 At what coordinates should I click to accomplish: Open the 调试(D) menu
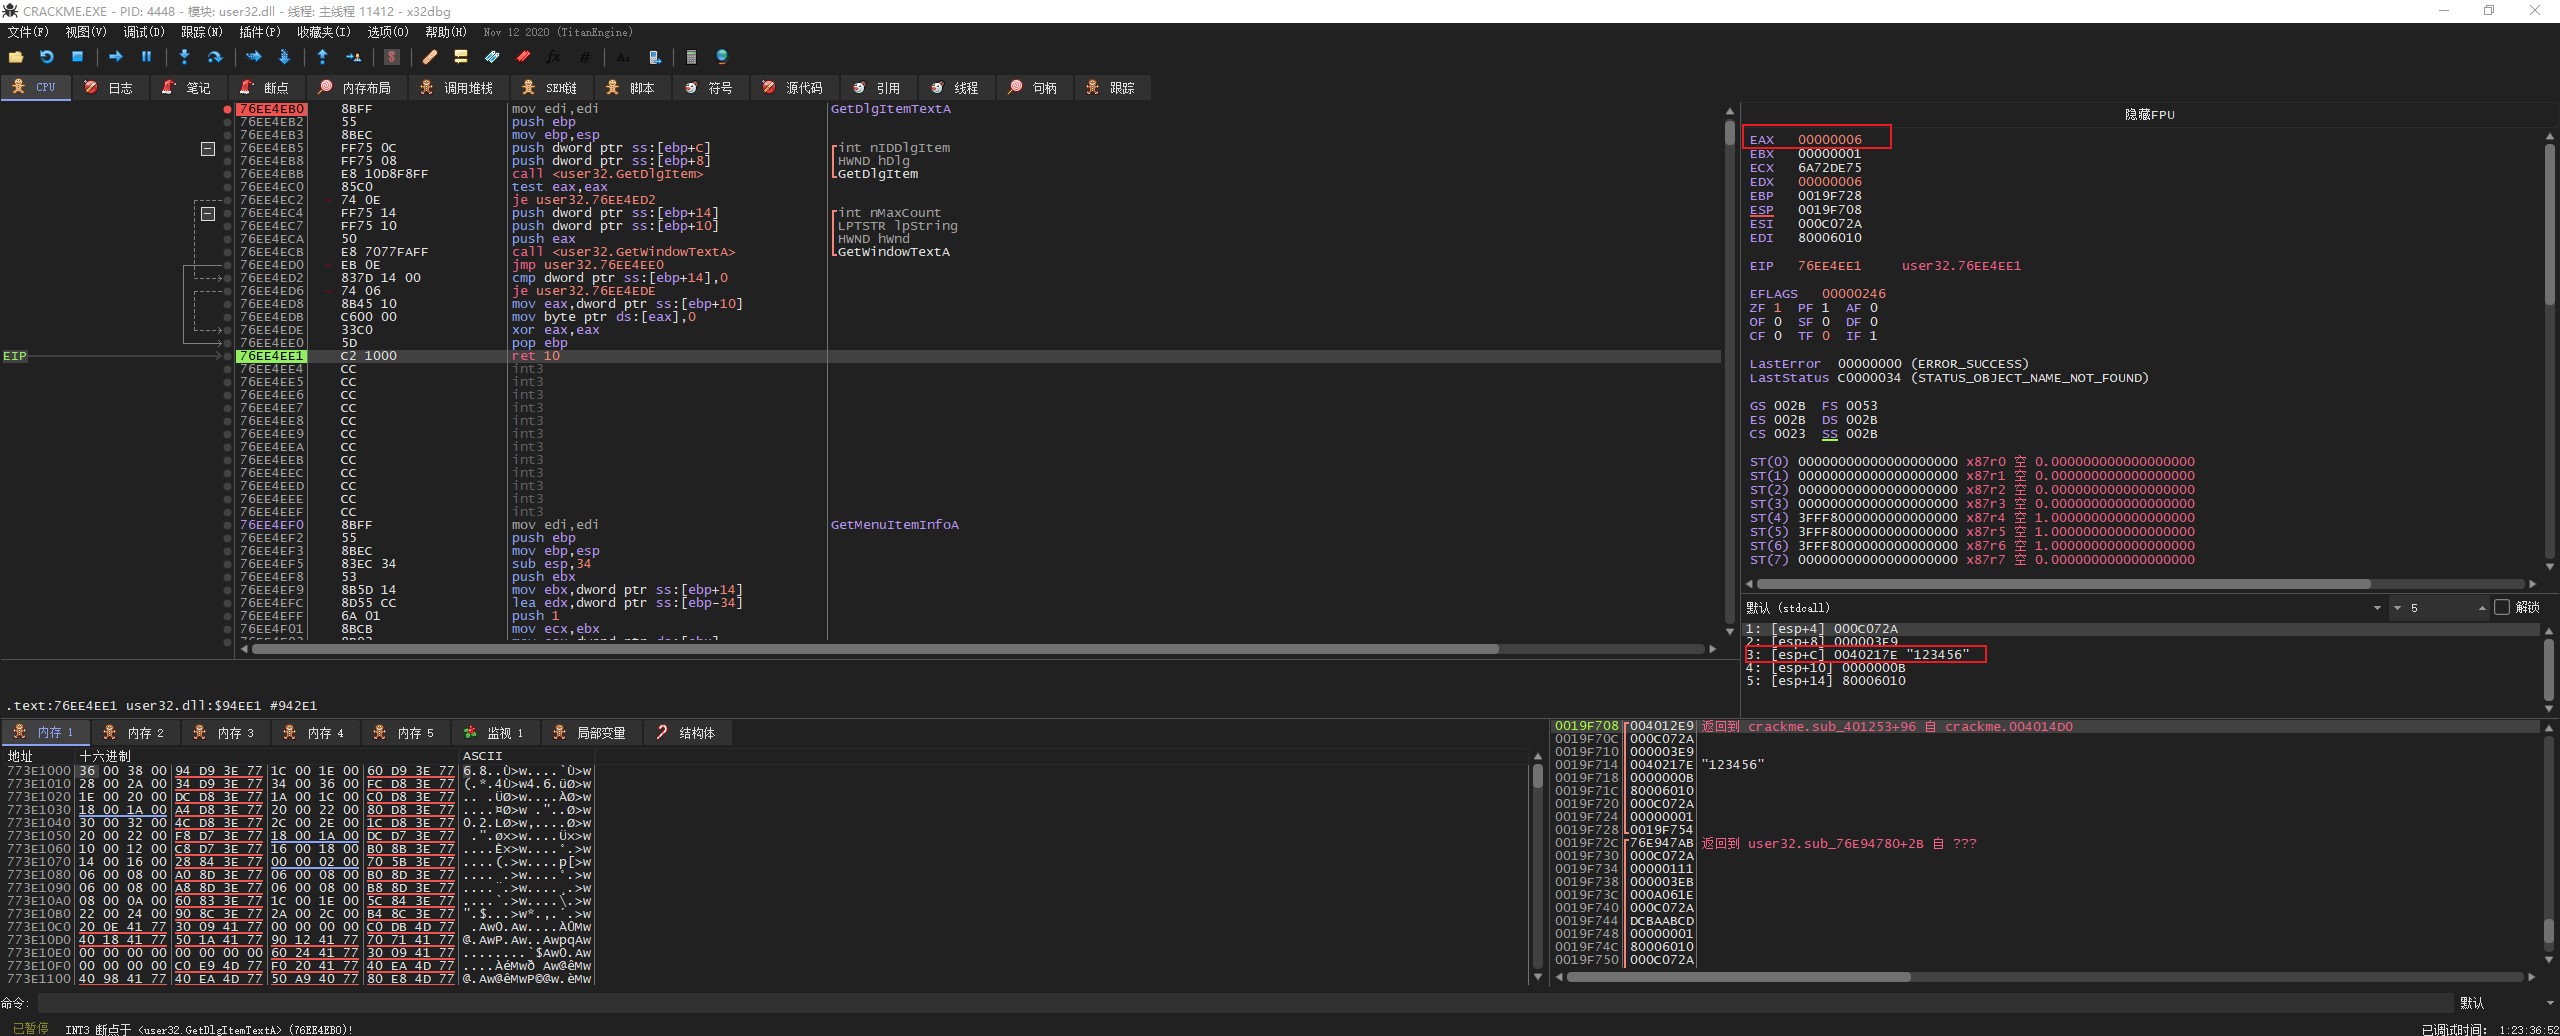[x=143, y=32]
